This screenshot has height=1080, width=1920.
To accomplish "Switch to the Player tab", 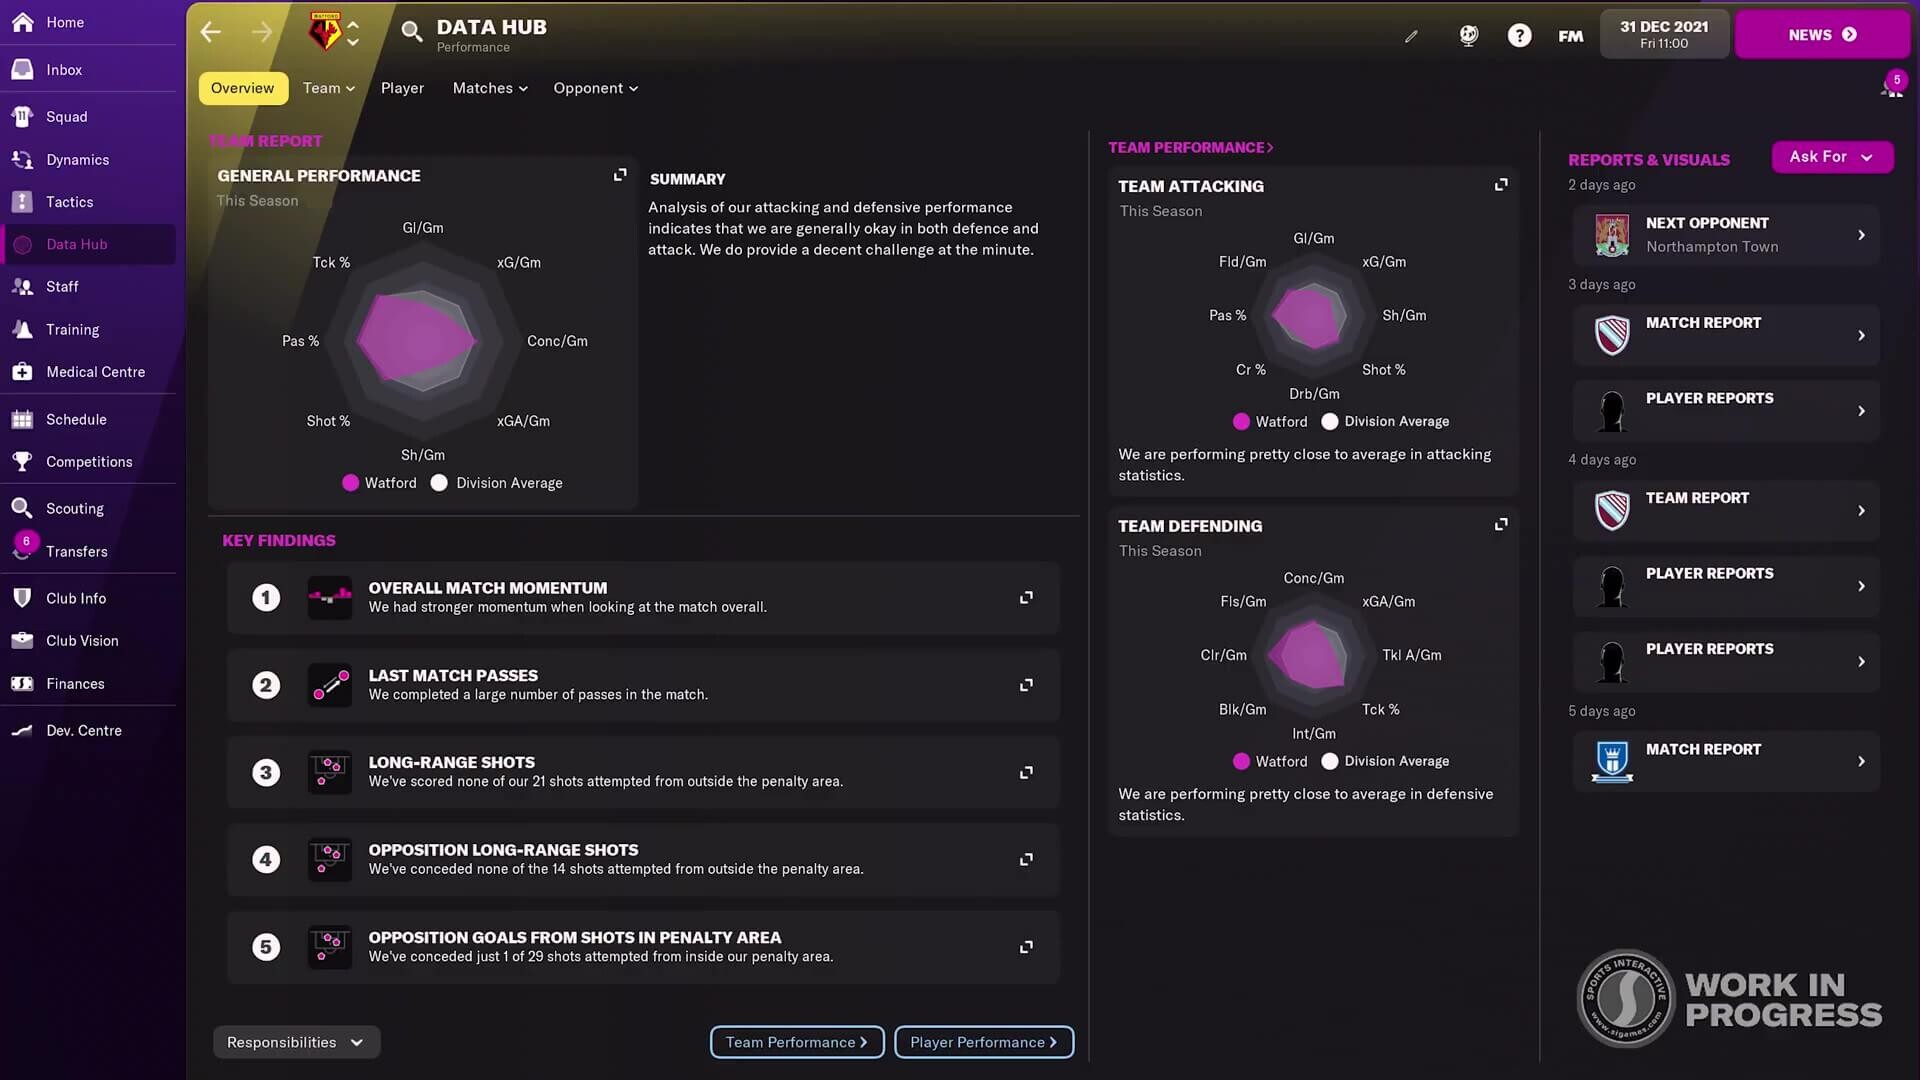I will coord(402,88).
